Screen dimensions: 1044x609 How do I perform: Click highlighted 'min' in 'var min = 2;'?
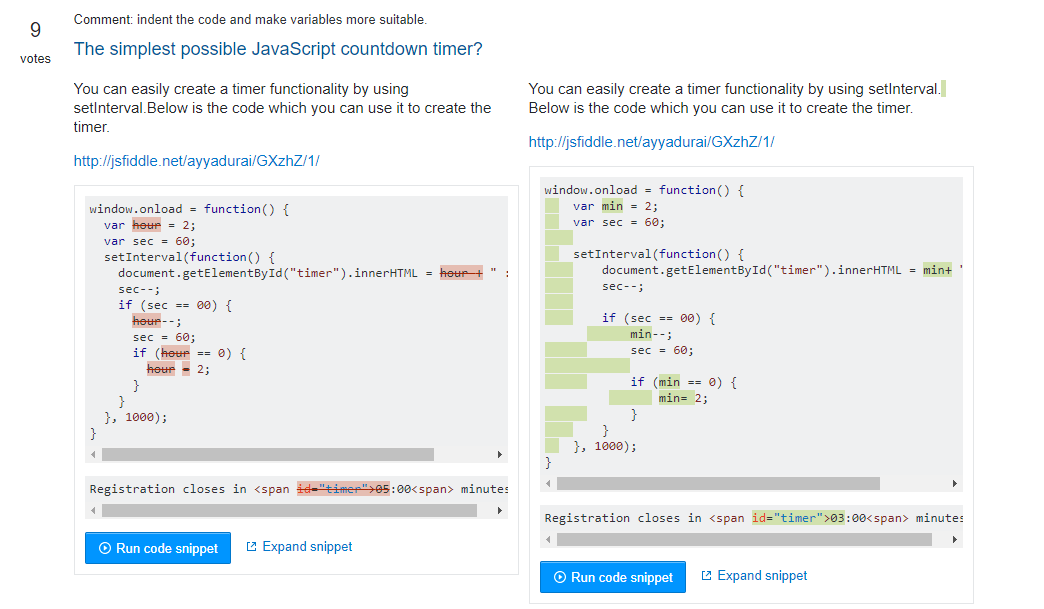click(612, 206)
